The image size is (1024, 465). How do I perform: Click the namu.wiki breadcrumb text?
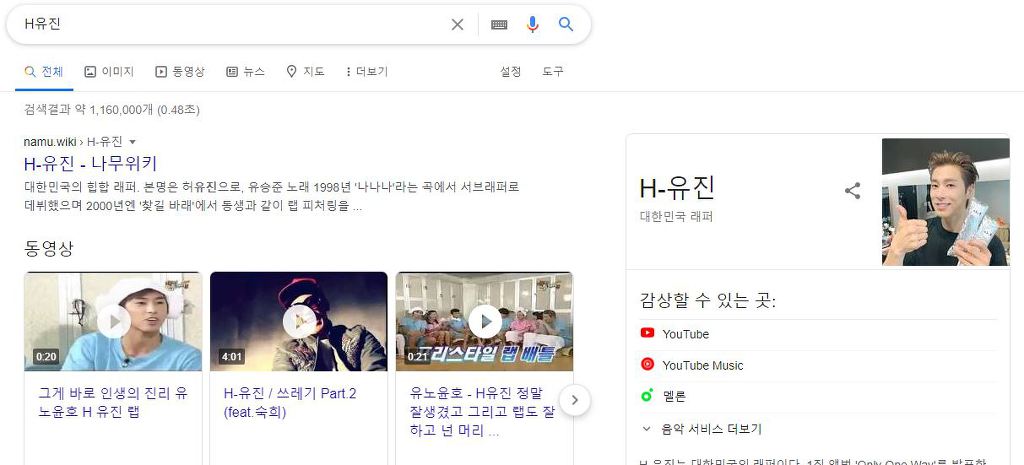73,142
